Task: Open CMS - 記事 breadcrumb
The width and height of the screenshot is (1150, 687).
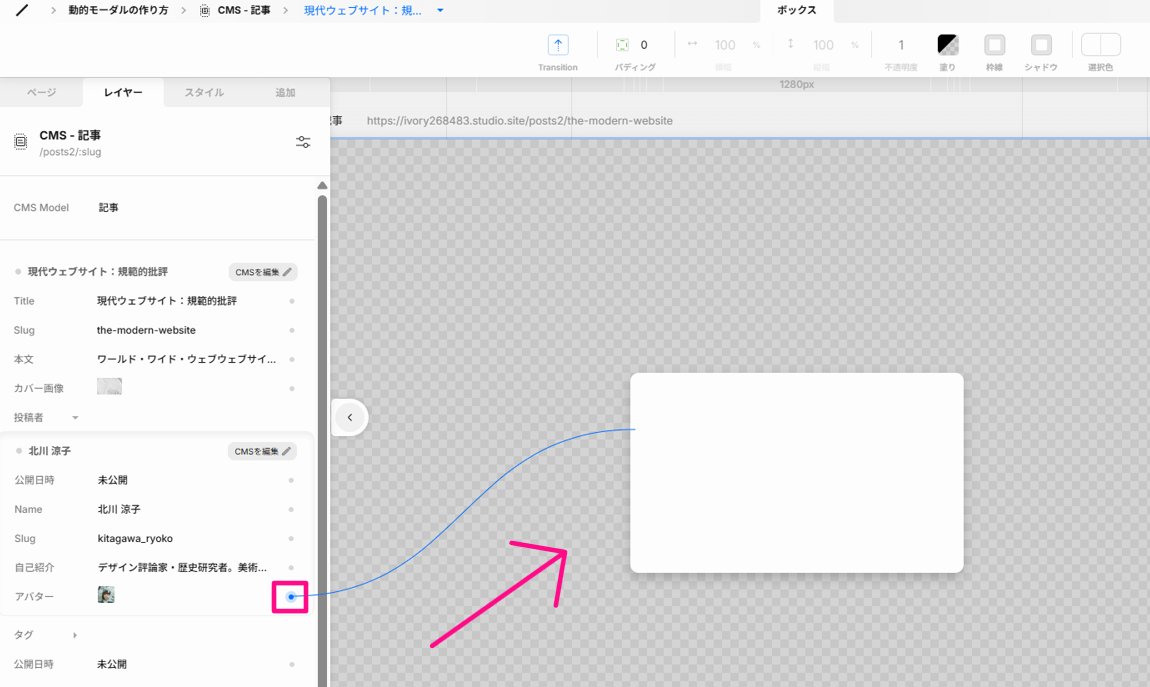Action: (244, 10)
